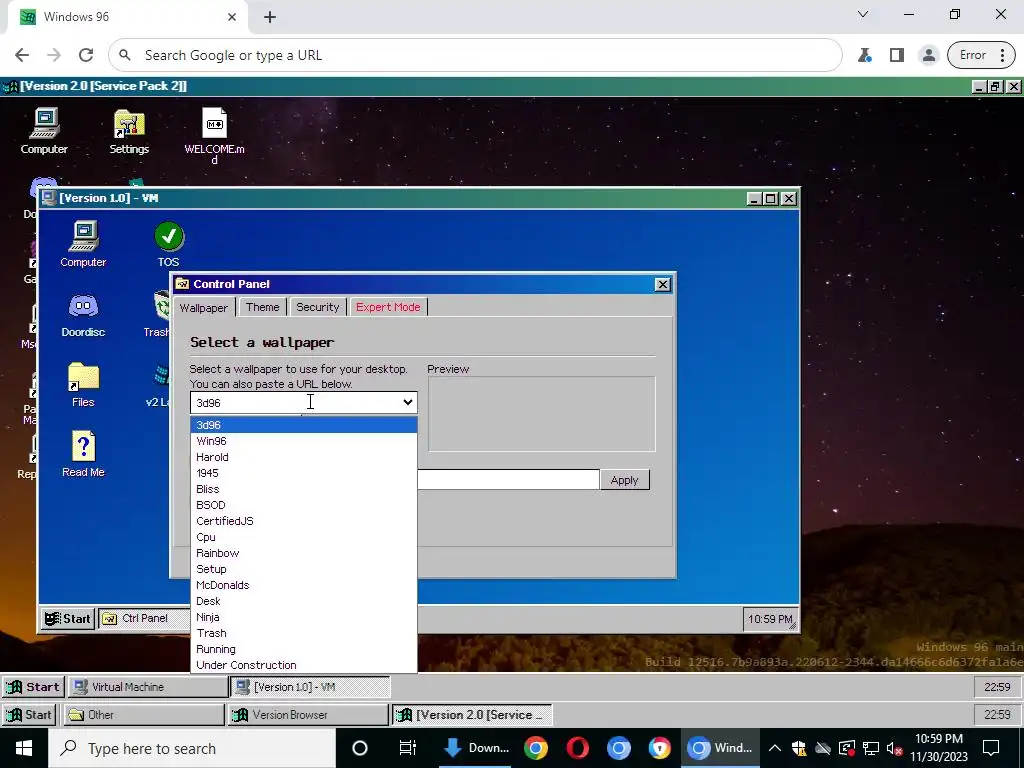Collapse the wallpaper dropdown arrow
This screenshot has height=768, width=1024.
coord(408,402)
